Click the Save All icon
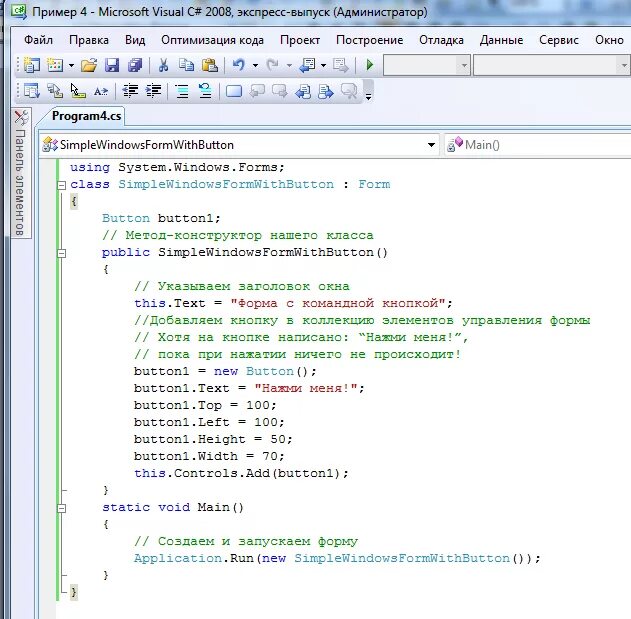The width and height of the screenshot is (631, 619). tap(135, 65)
